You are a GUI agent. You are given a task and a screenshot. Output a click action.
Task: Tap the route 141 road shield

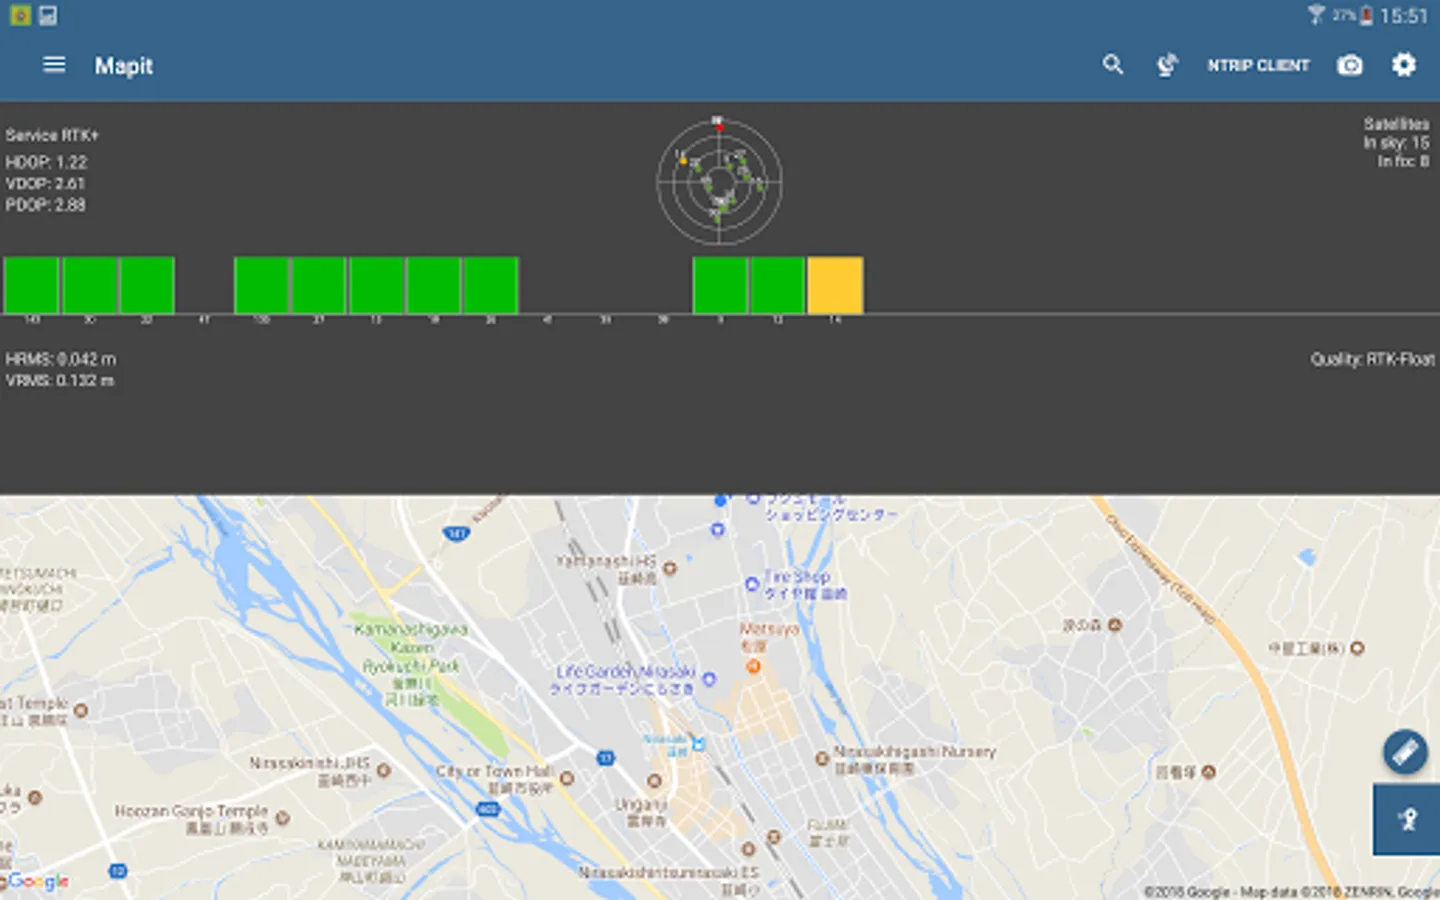(456, 534)
